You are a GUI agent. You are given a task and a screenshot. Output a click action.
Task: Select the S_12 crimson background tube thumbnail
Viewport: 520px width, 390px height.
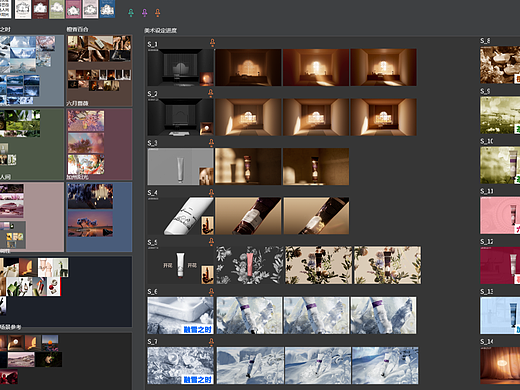(500, 266)
